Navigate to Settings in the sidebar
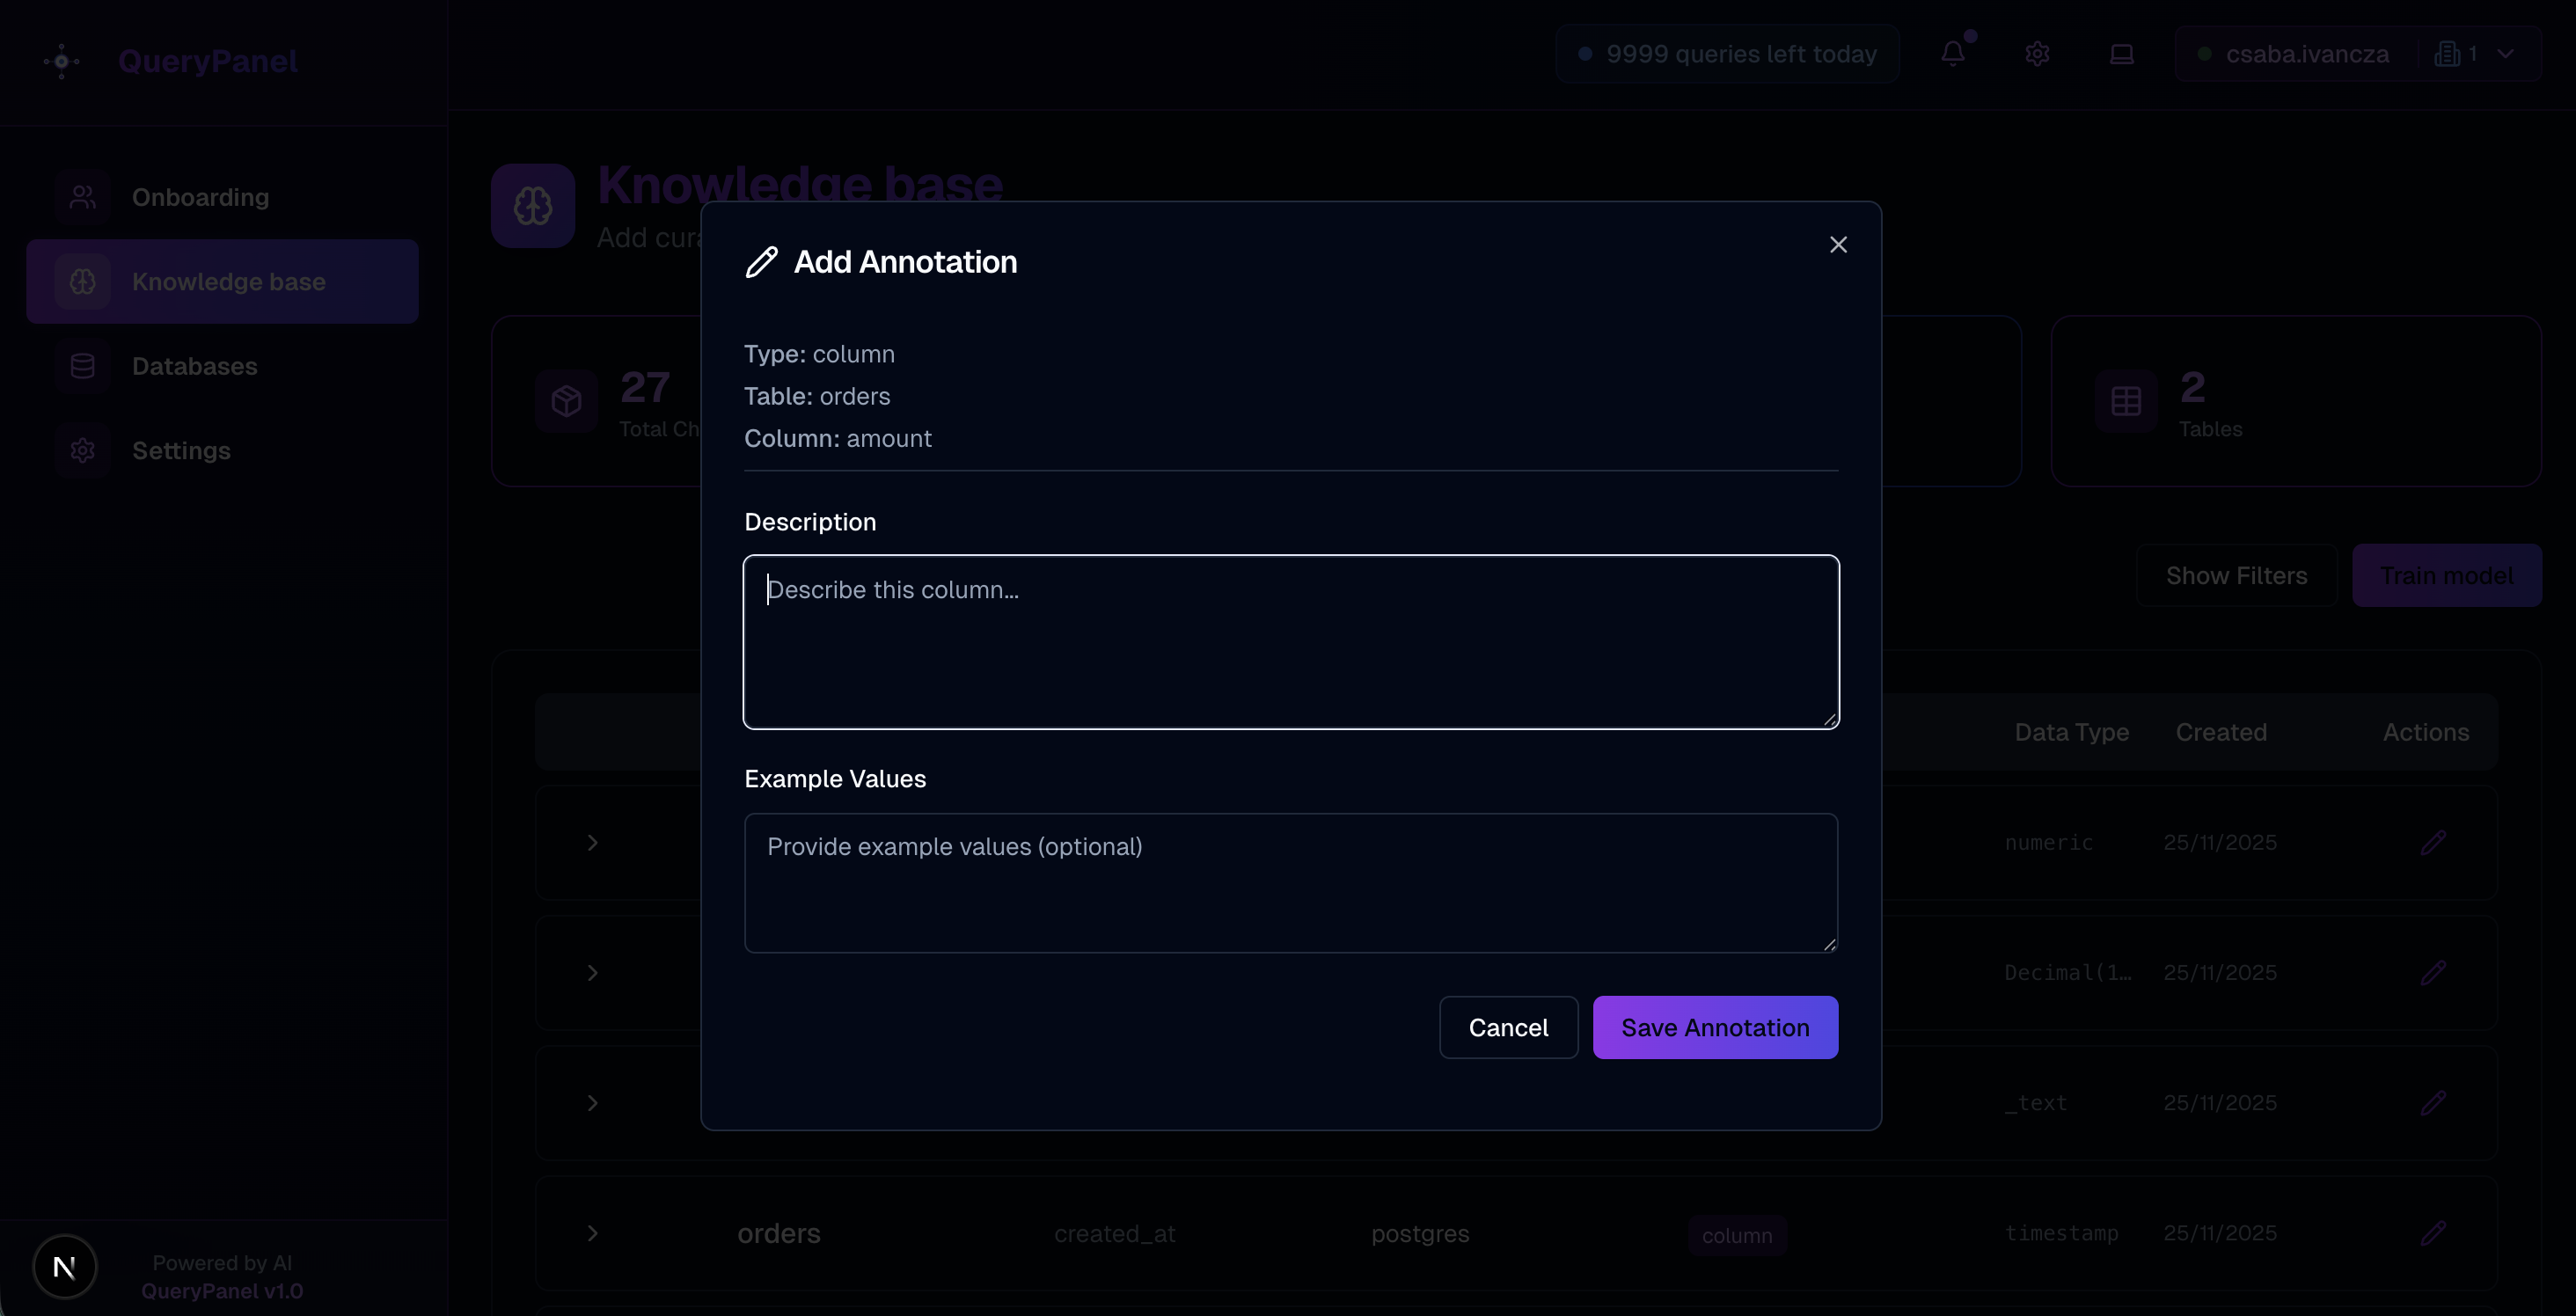Screen dimensions: 2576x1316 coord(181,450)
